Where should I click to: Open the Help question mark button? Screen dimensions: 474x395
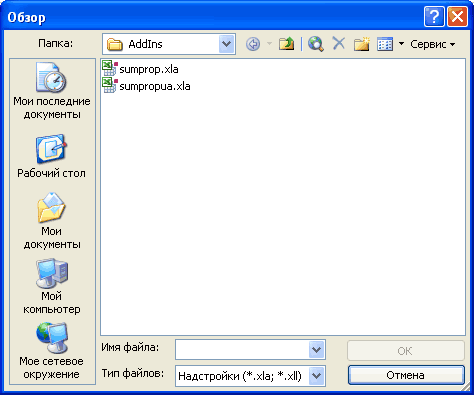pos(434,16)
